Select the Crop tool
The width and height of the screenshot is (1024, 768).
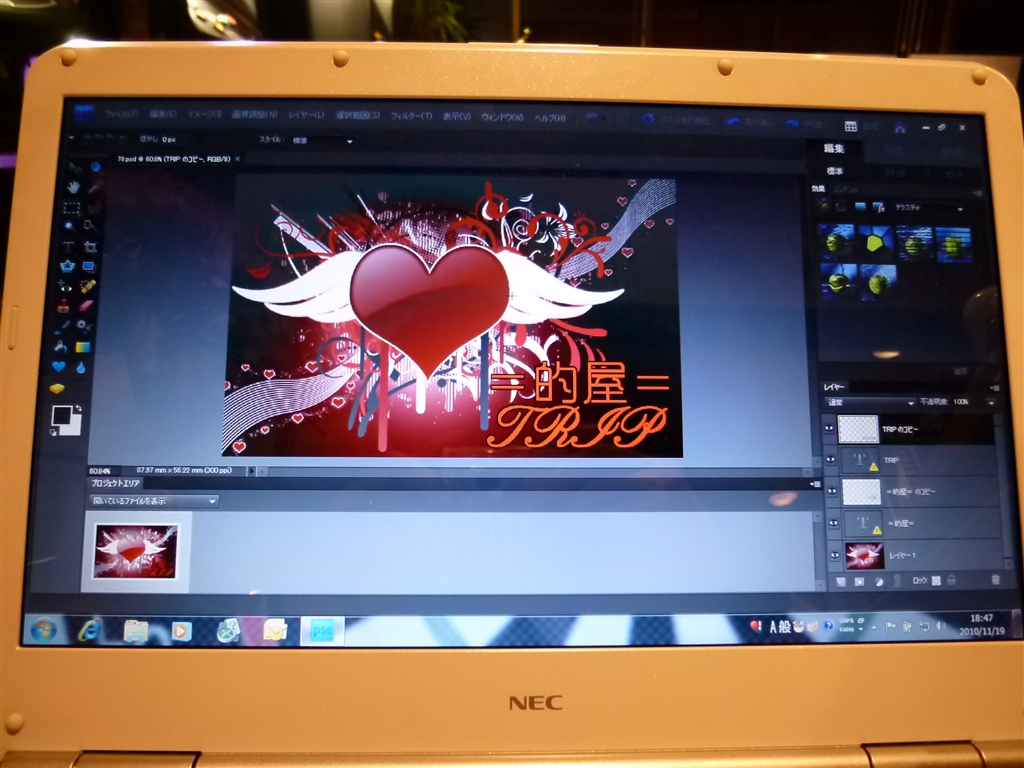point(90,247)
